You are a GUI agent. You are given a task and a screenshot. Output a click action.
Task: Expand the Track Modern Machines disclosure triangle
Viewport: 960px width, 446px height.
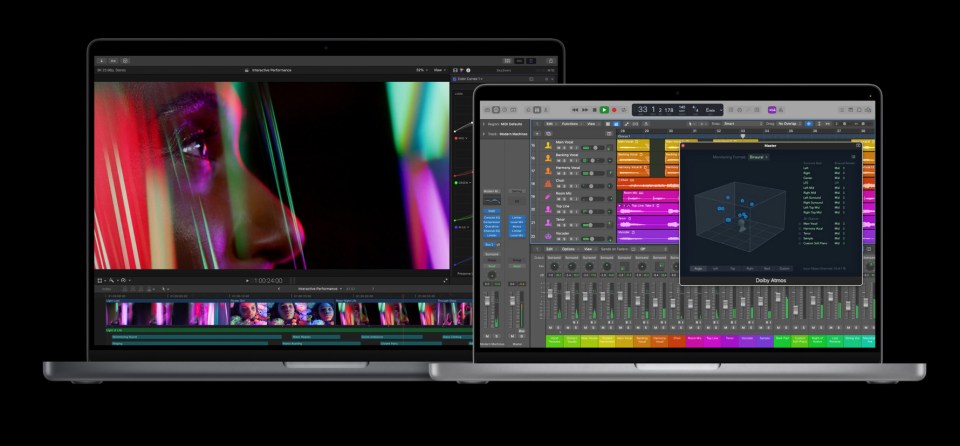click(484, 134)
